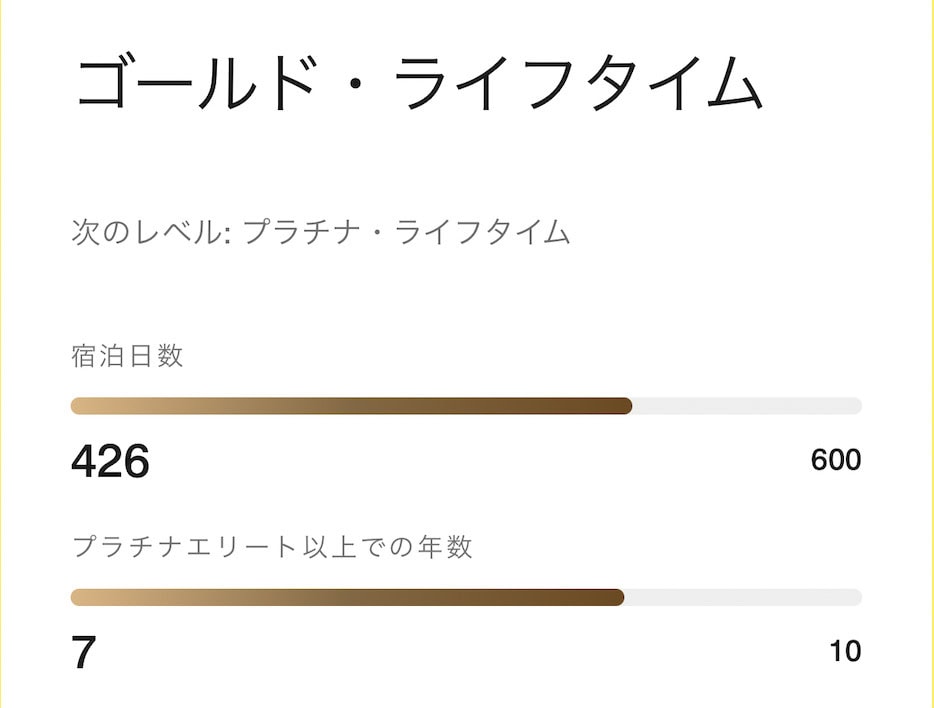Click the 宿泊日数 label

pos(127,356)
